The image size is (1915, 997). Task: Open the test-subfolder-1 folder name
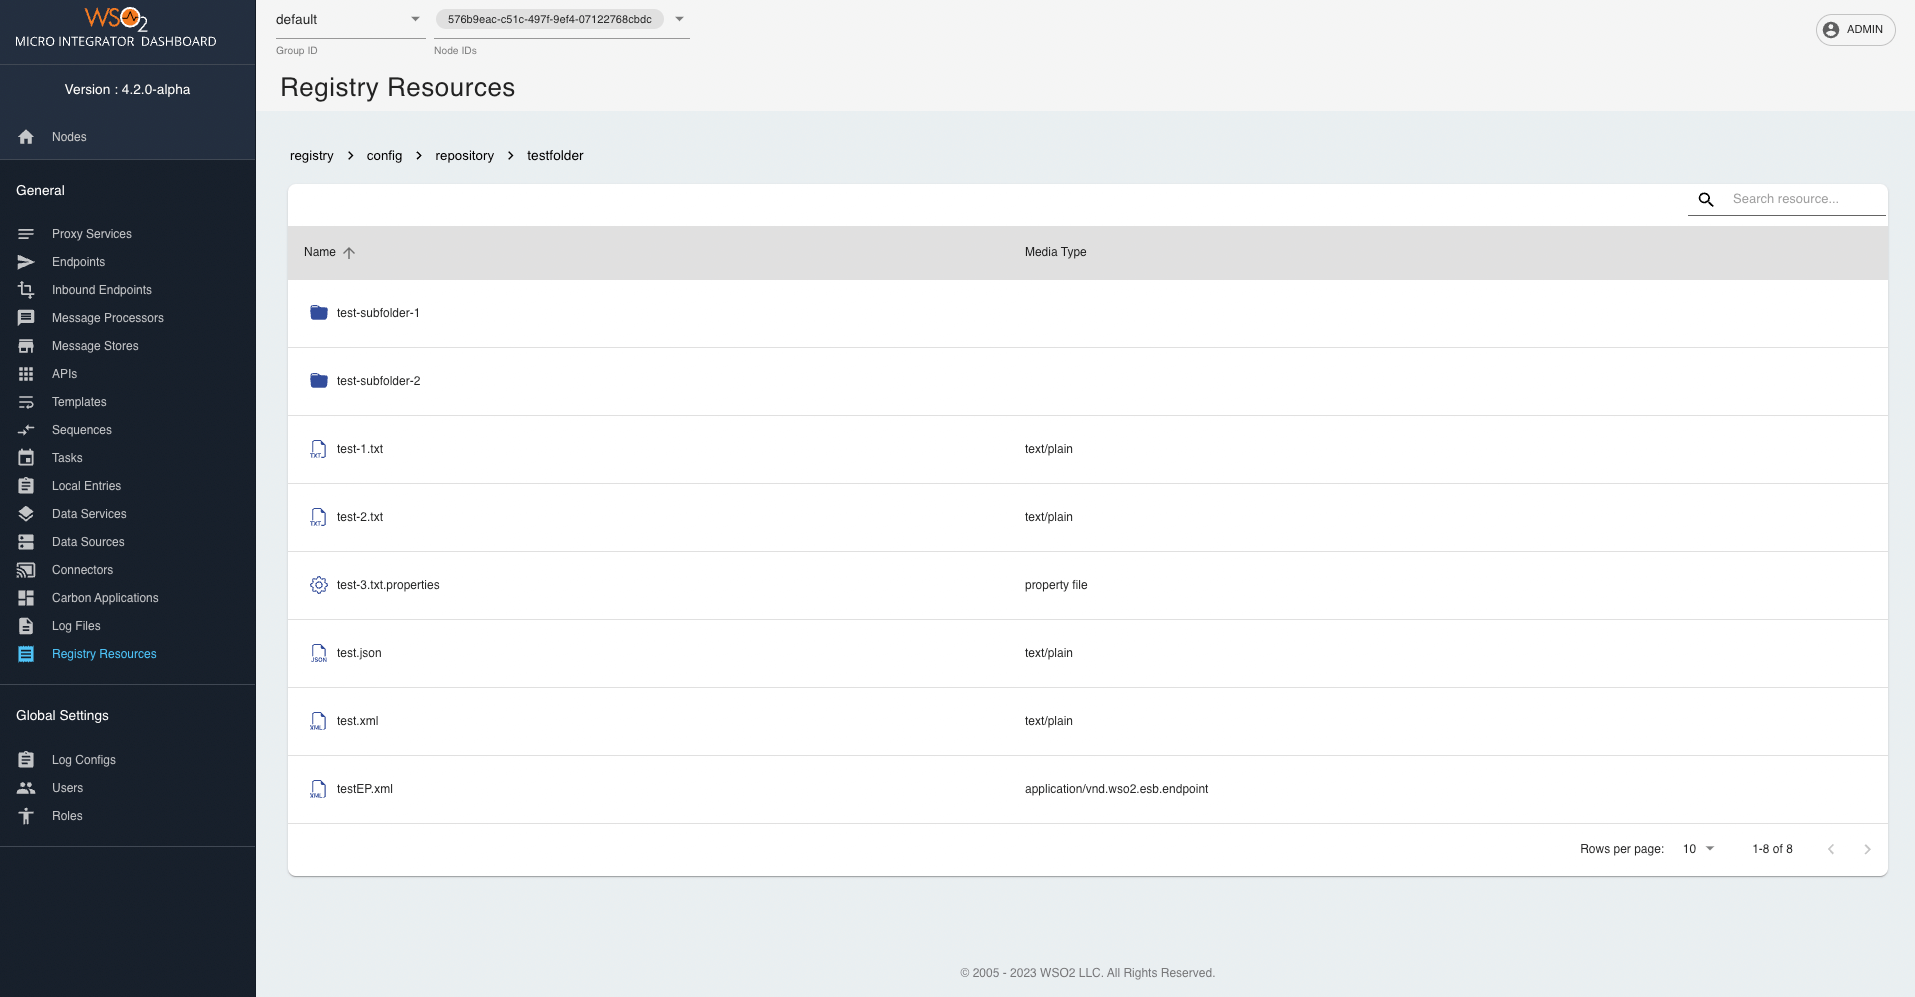coord(378,313)
